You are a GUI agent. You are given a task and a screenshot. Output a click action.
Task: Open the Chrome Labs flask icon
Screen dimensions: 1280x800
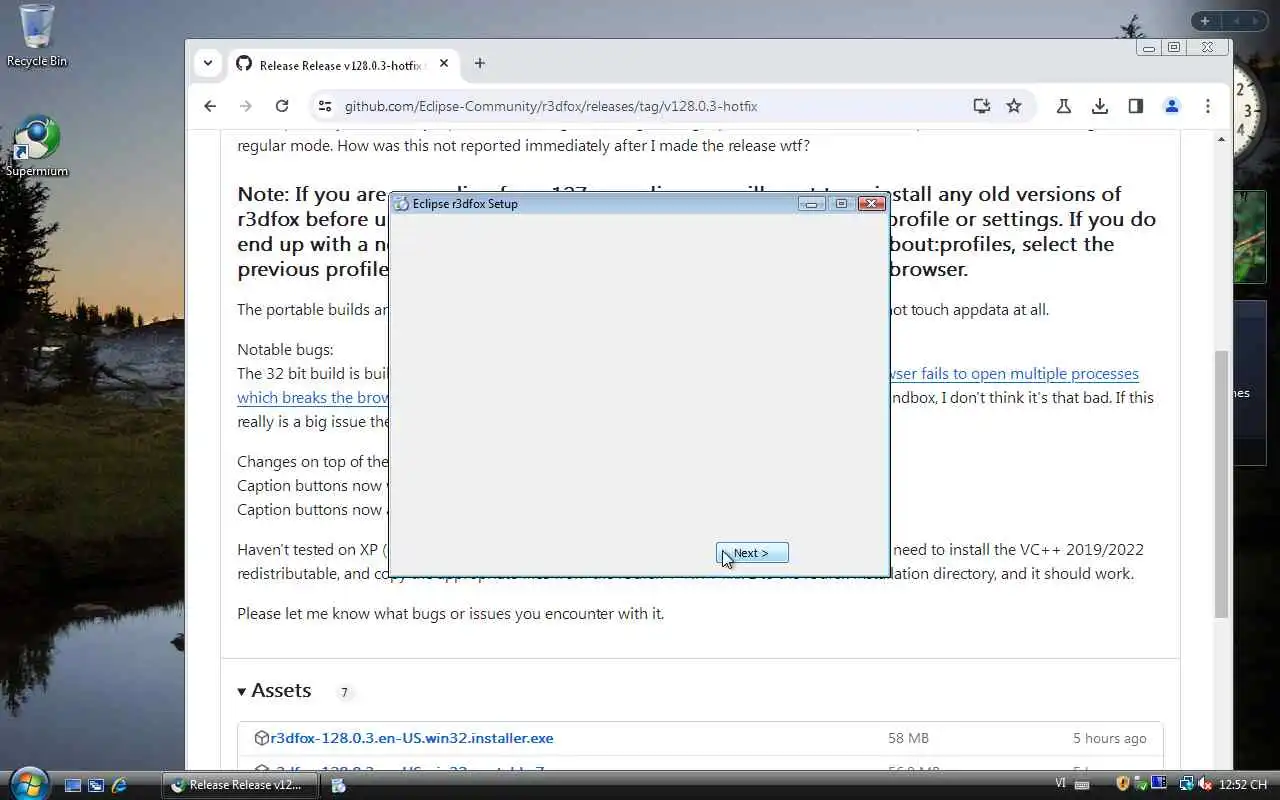[1064, 106]
